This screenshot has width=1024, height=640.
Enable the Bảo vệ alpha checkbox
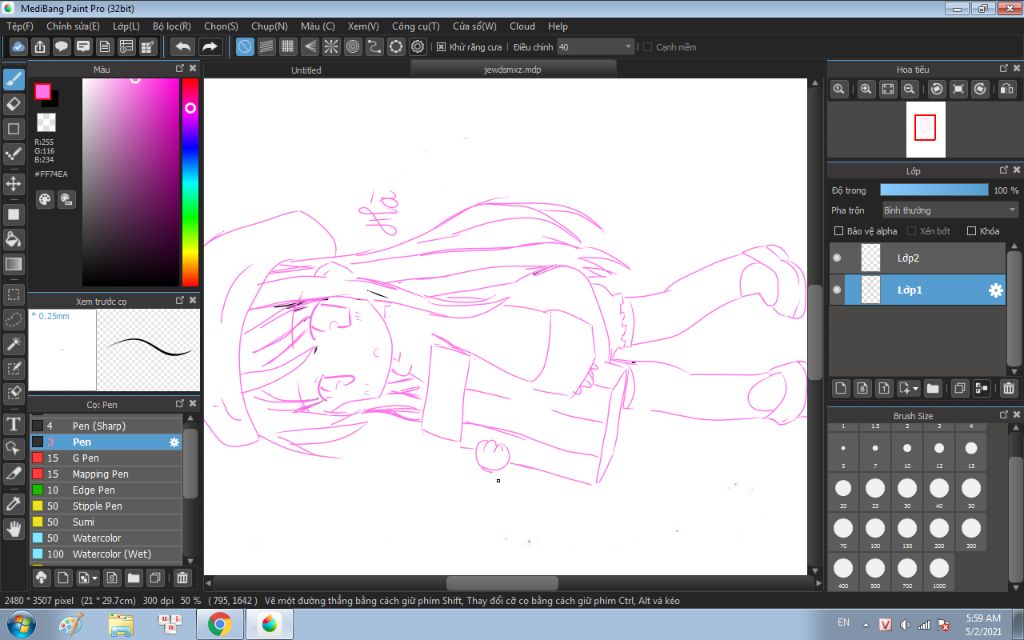[x=838, y=231]
